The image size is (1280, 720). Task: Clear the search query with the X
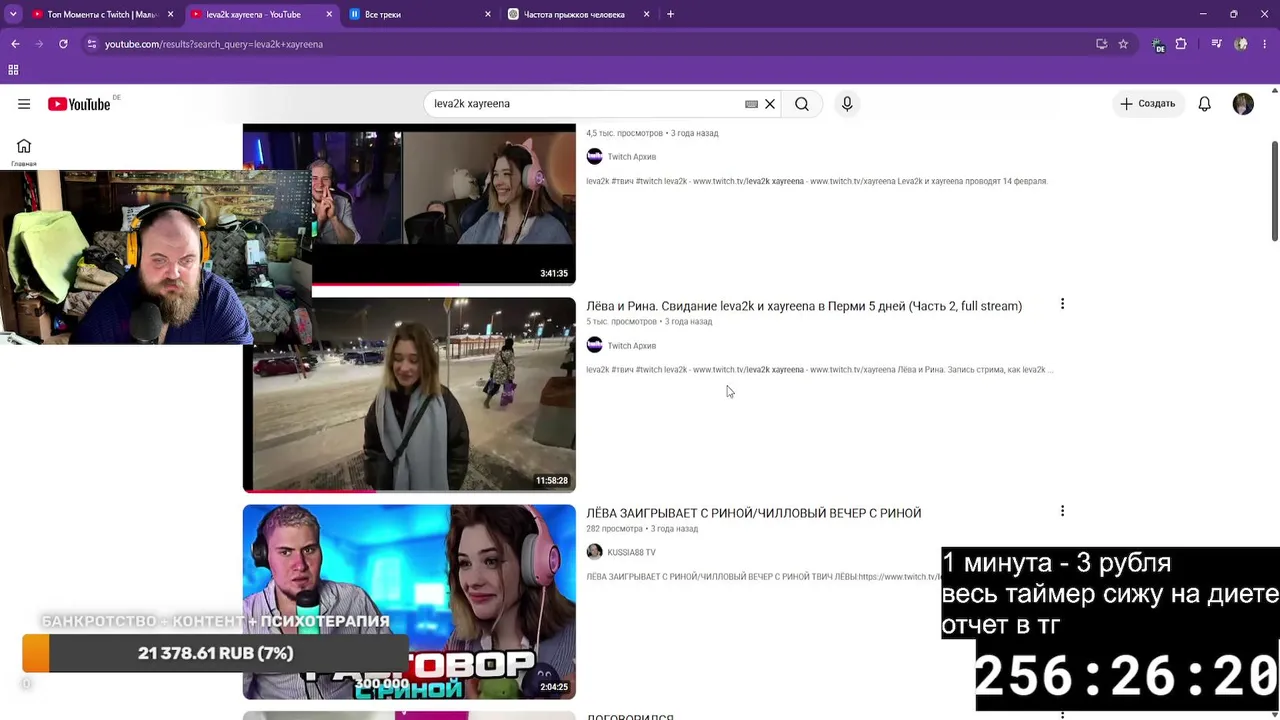pos(770,104)
